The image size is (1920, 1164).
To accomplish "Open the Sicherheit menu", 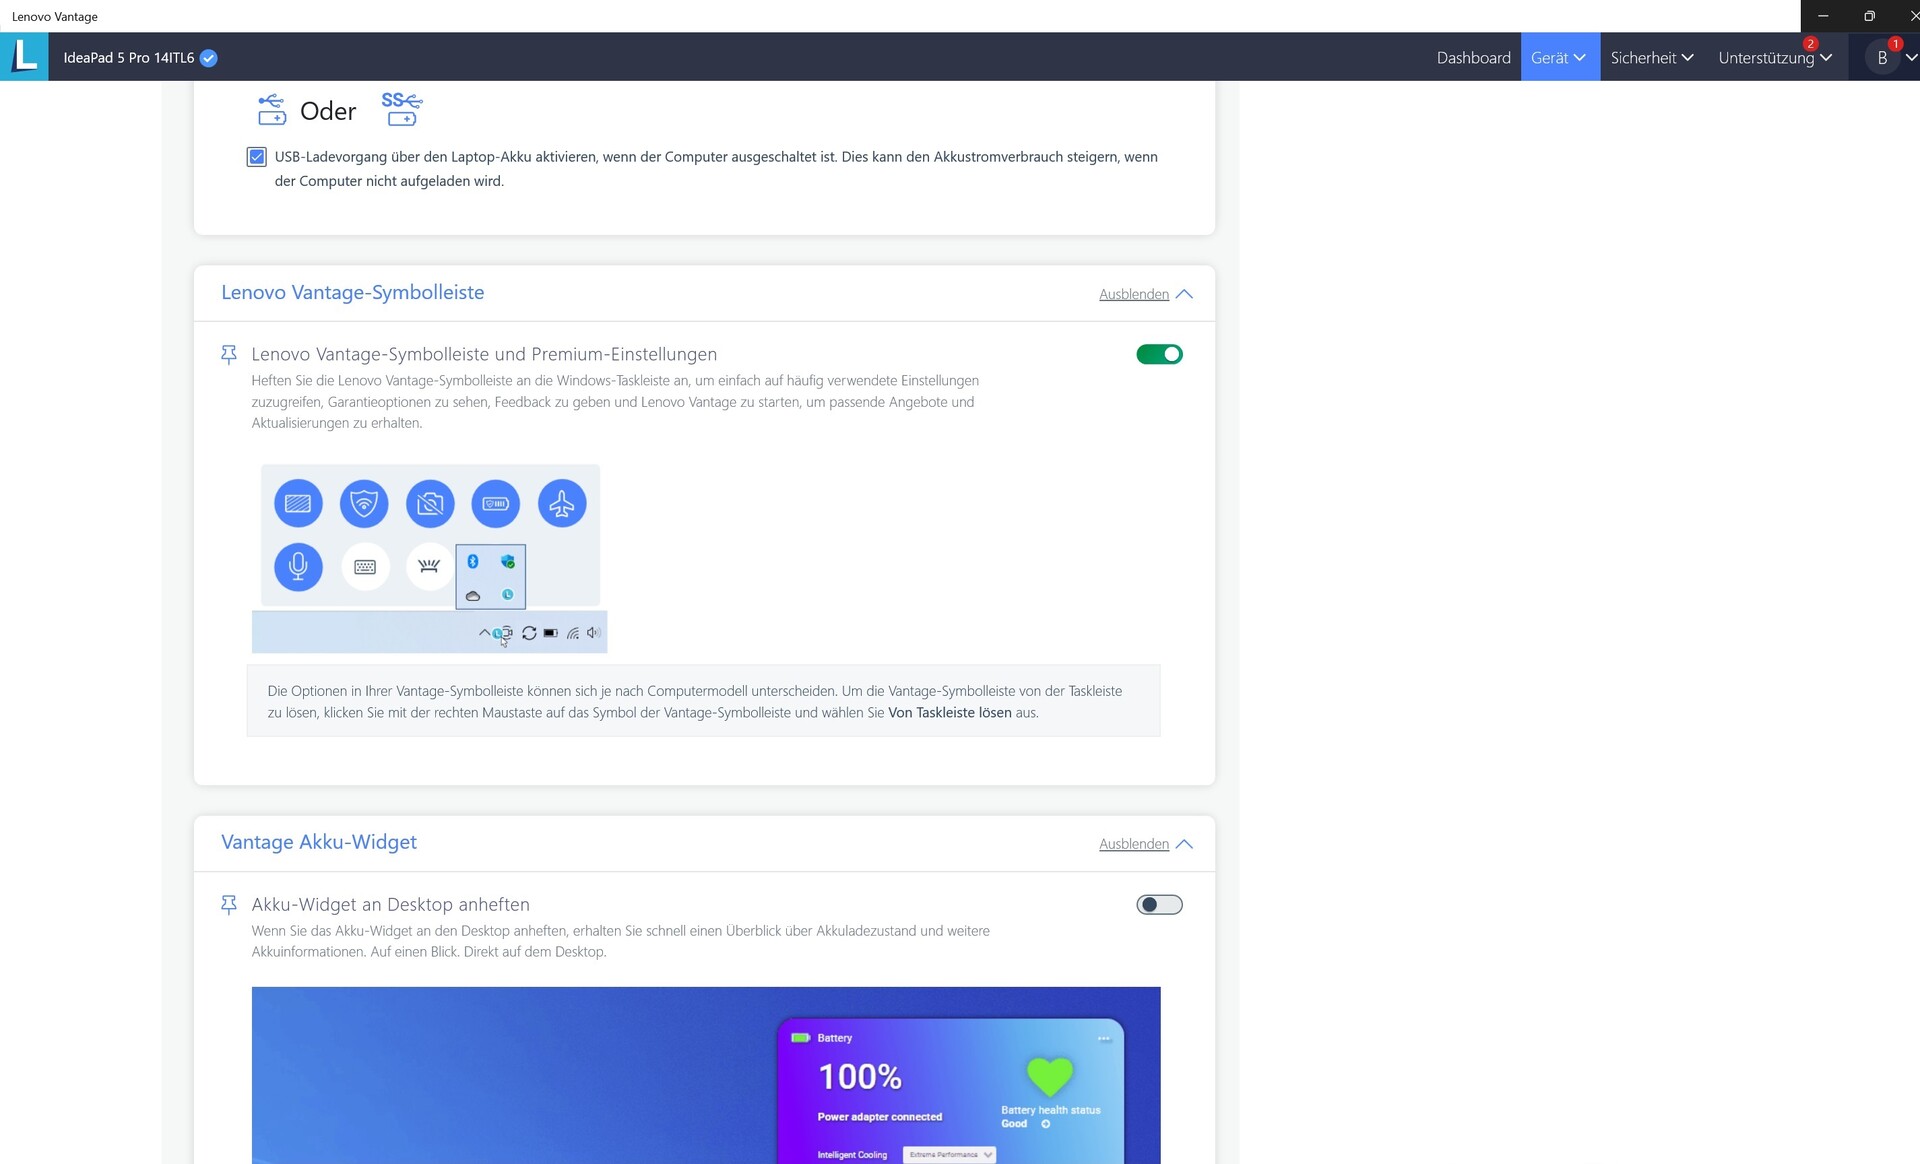I will 1651,58.
